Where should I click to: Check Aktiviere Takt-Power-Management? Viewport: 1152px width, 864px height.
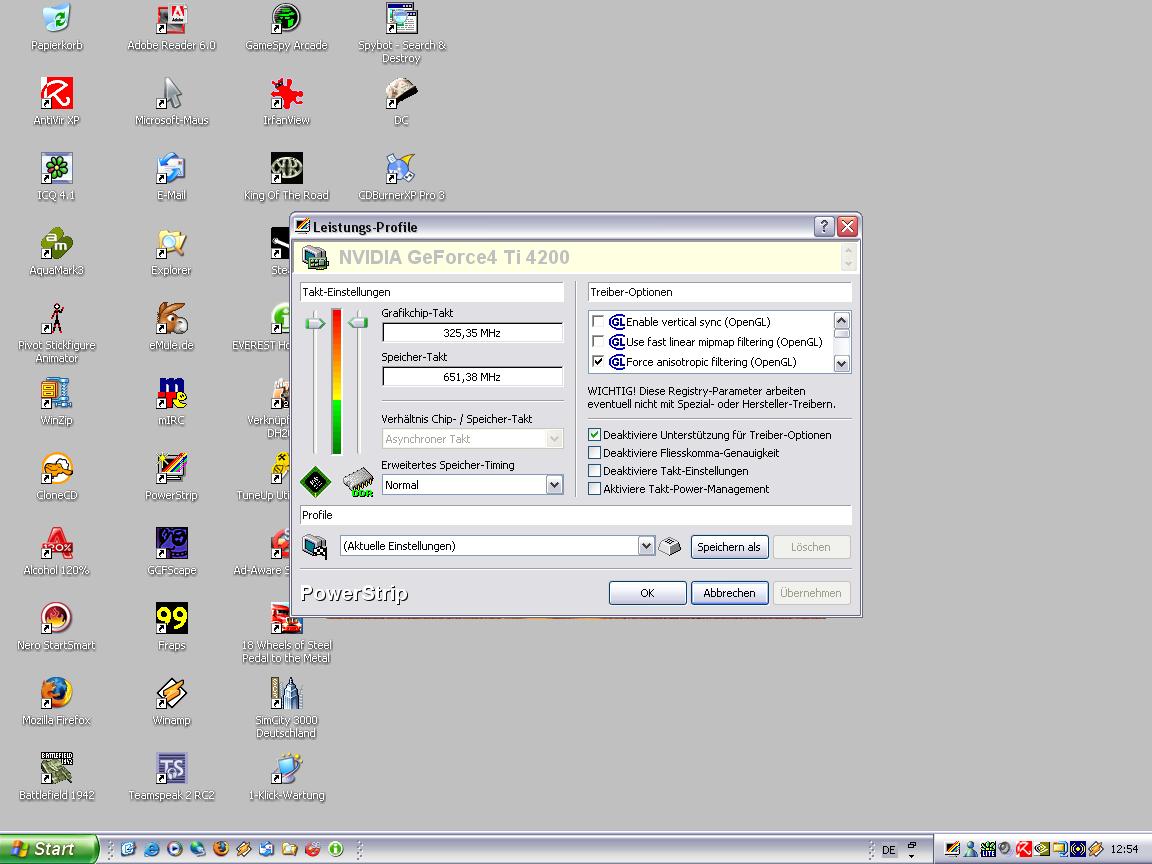pyautogui.click(x=594, y=489)
